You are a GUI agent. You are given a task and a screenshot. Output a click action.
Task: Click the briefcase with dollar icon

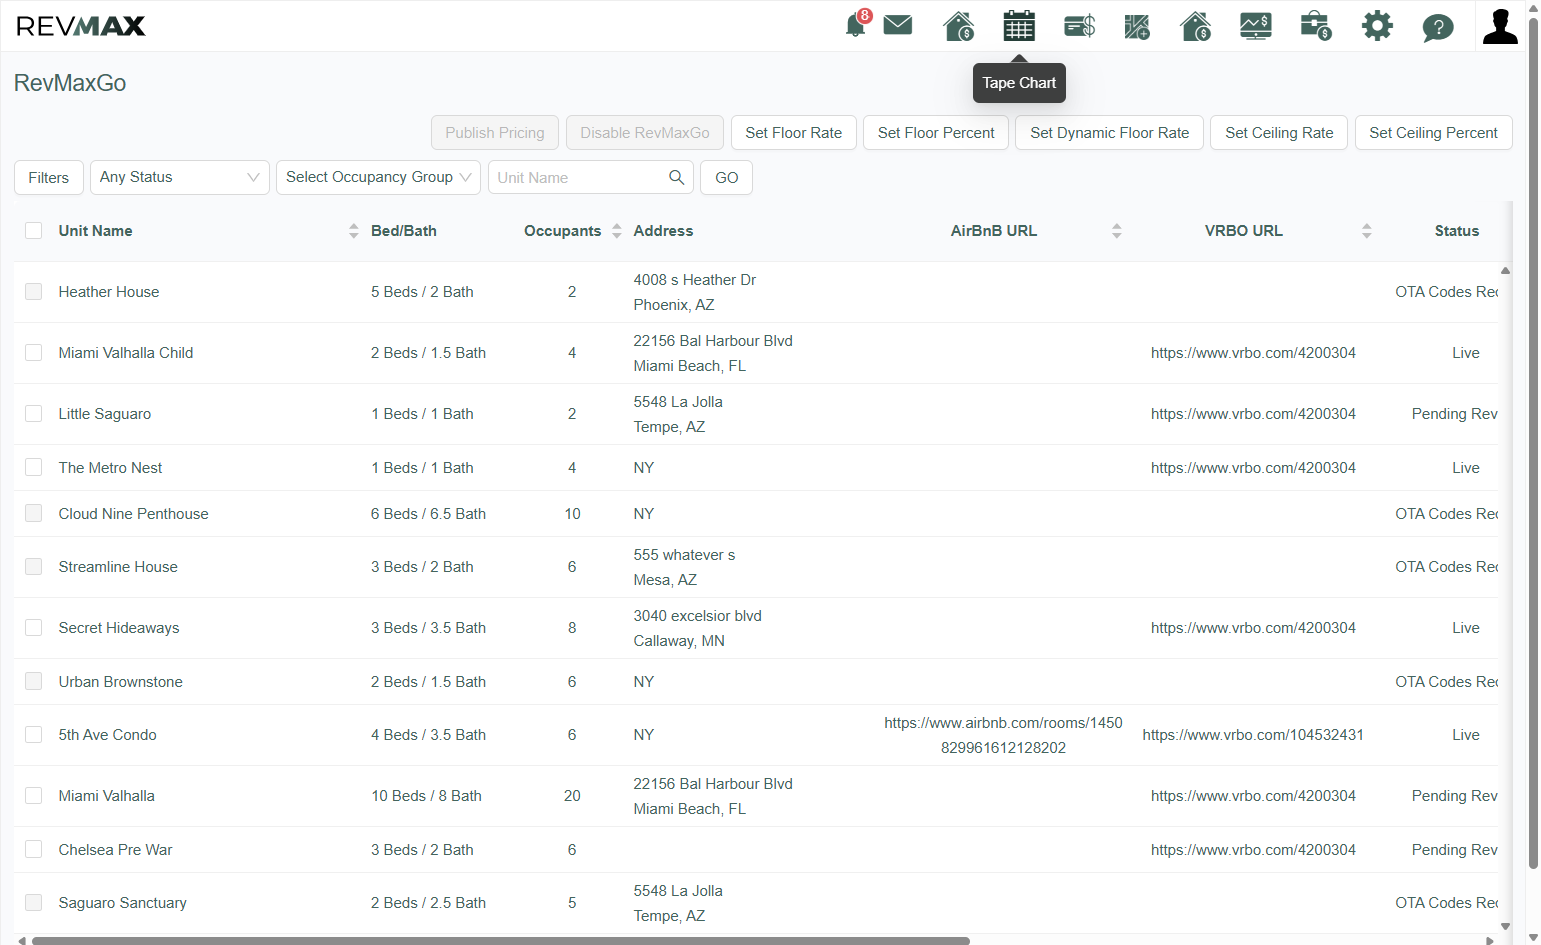[1316, 26]
